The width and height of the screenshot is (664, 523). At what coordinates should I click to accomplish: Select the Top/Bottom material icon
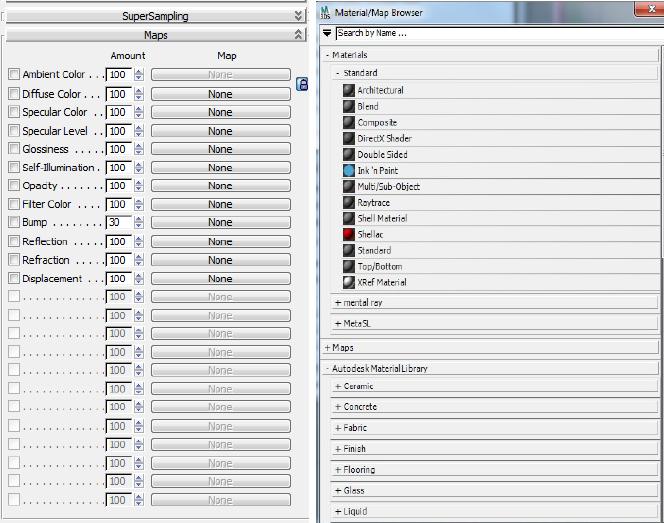click(349, 266)
